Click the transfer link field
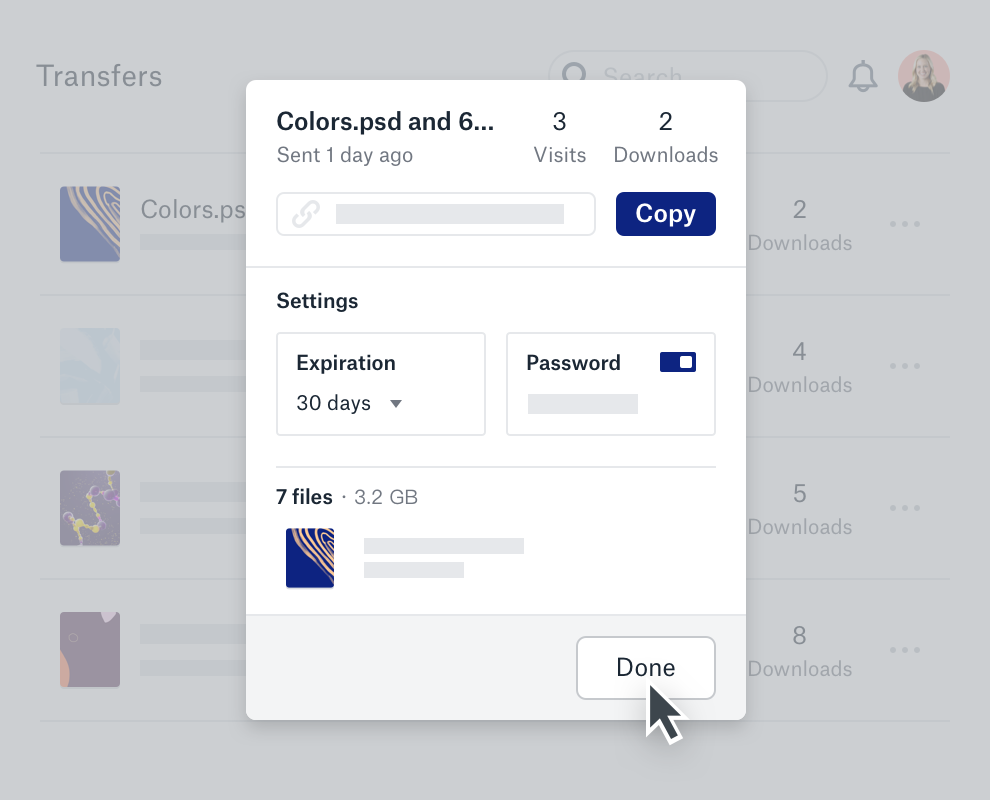990x800 pixels. tap(450, 214)
